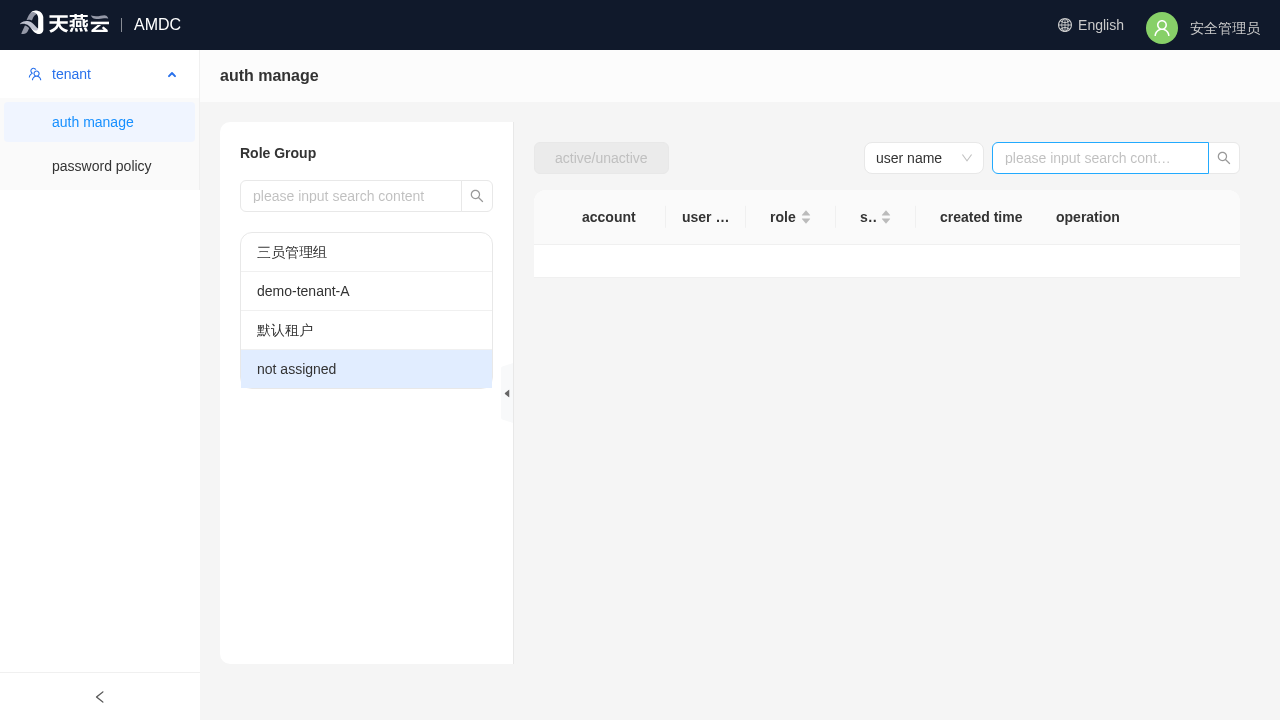Click the Role Group search magnifier icon
This screenshot has height=720, width=1280.
(477, 196)
